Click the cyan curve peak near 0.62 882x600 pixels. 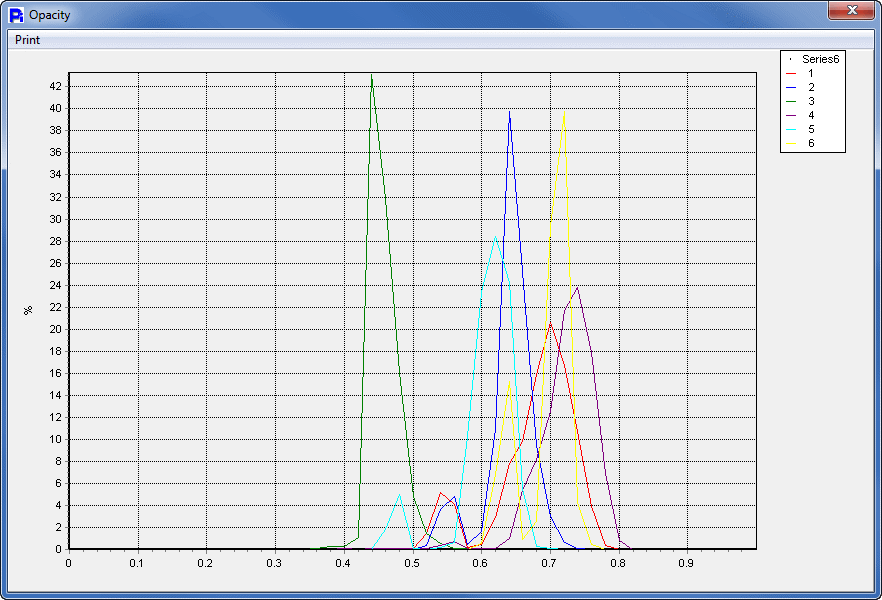(x=495, y=237)
